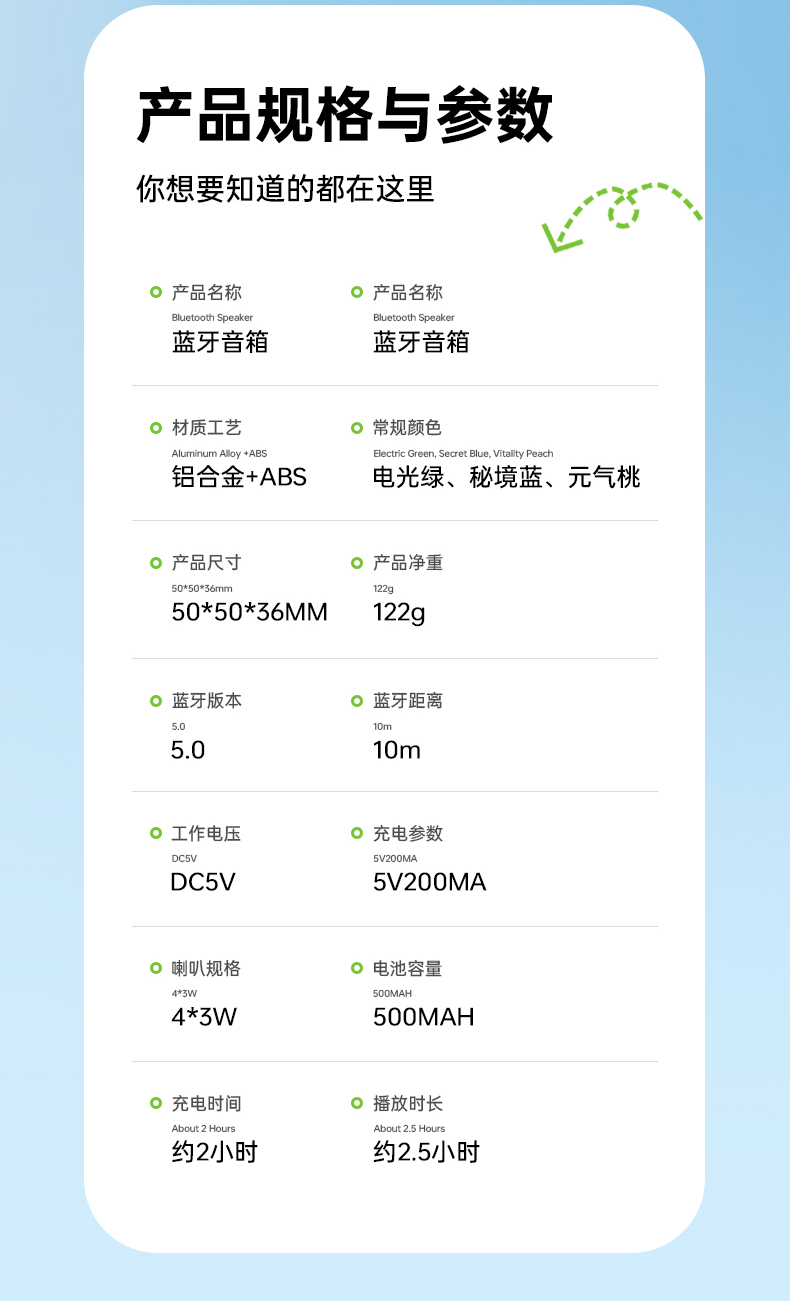Click green circle icon beside 工作电压
The image size is (790, 1301).
click(x=155, y=833)
